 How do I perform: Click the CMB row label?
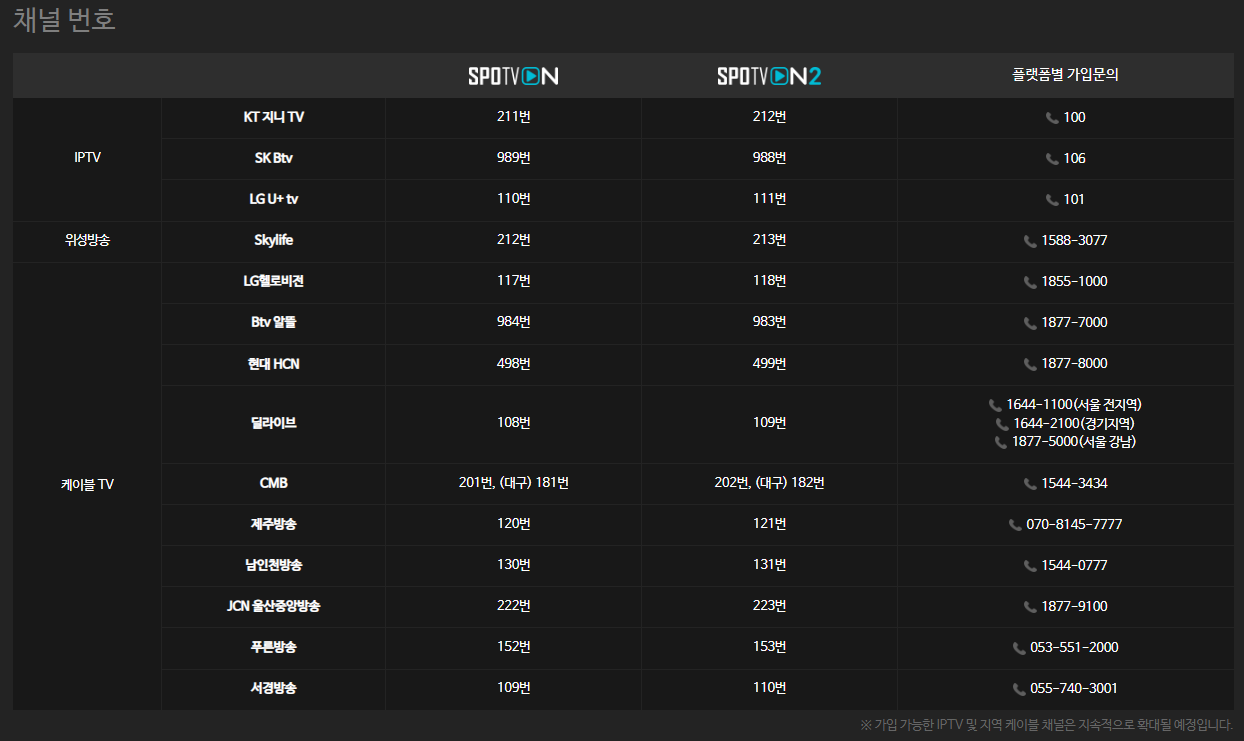pyautogui.click(x=274, y=483)
